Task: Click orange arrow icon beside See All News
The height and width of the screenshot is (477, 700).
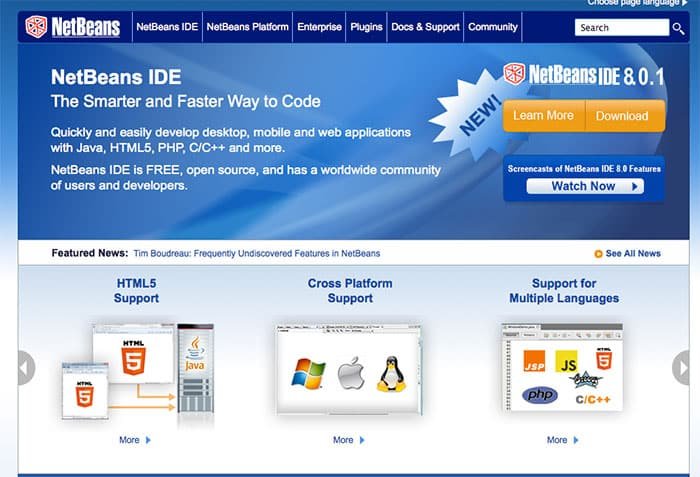Action: [x=598, y=254]
